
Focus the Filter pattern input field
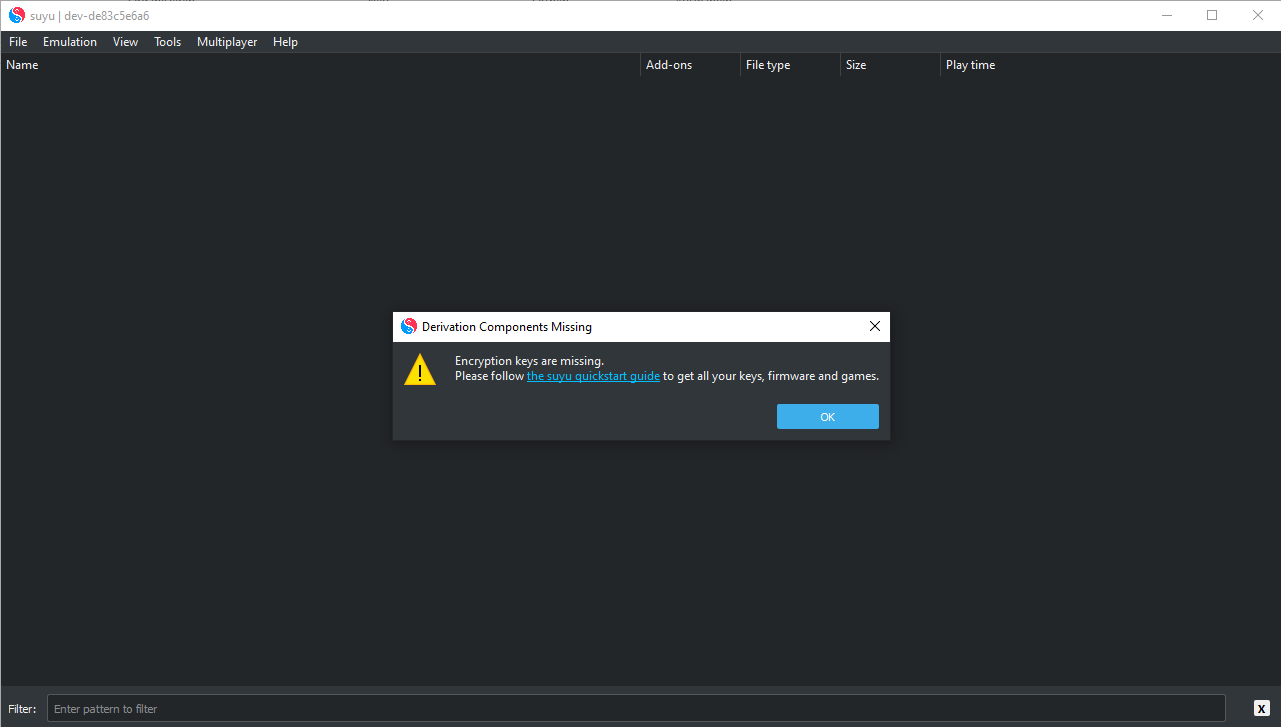(636, 708)
